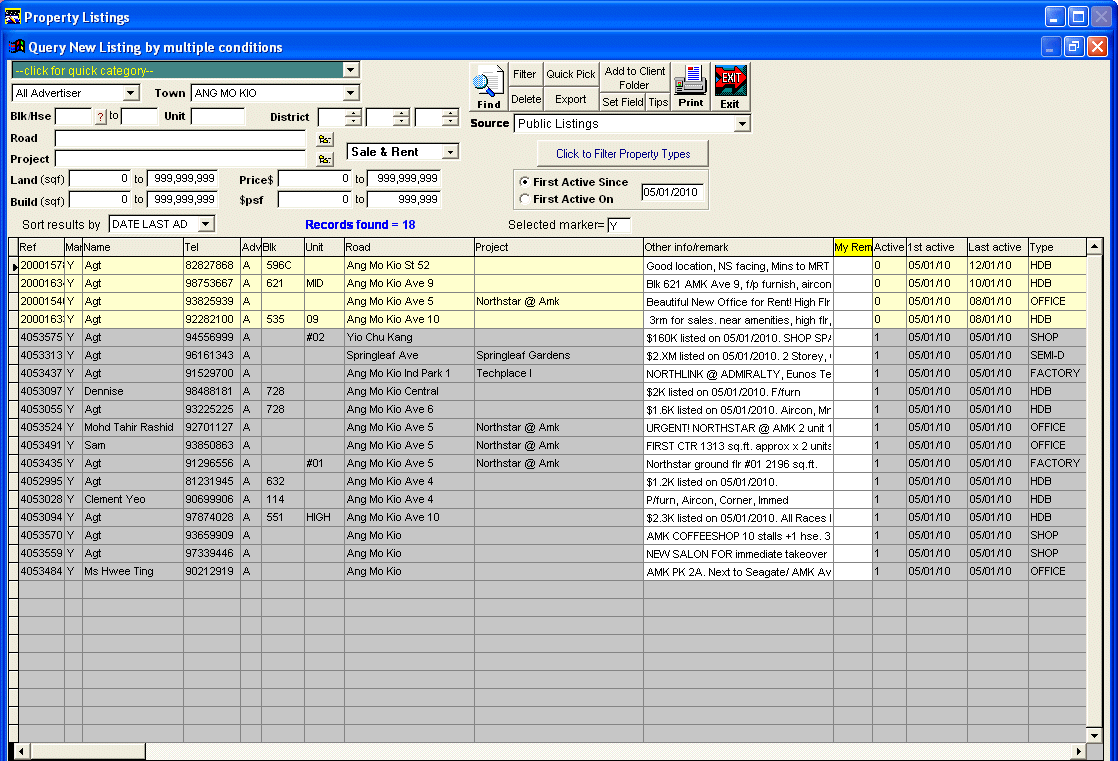Image resolution: width=1118 pixels, height=761 pixels.
Task: Open the Road lookup icon button
Action: click(x=324, y=139)
